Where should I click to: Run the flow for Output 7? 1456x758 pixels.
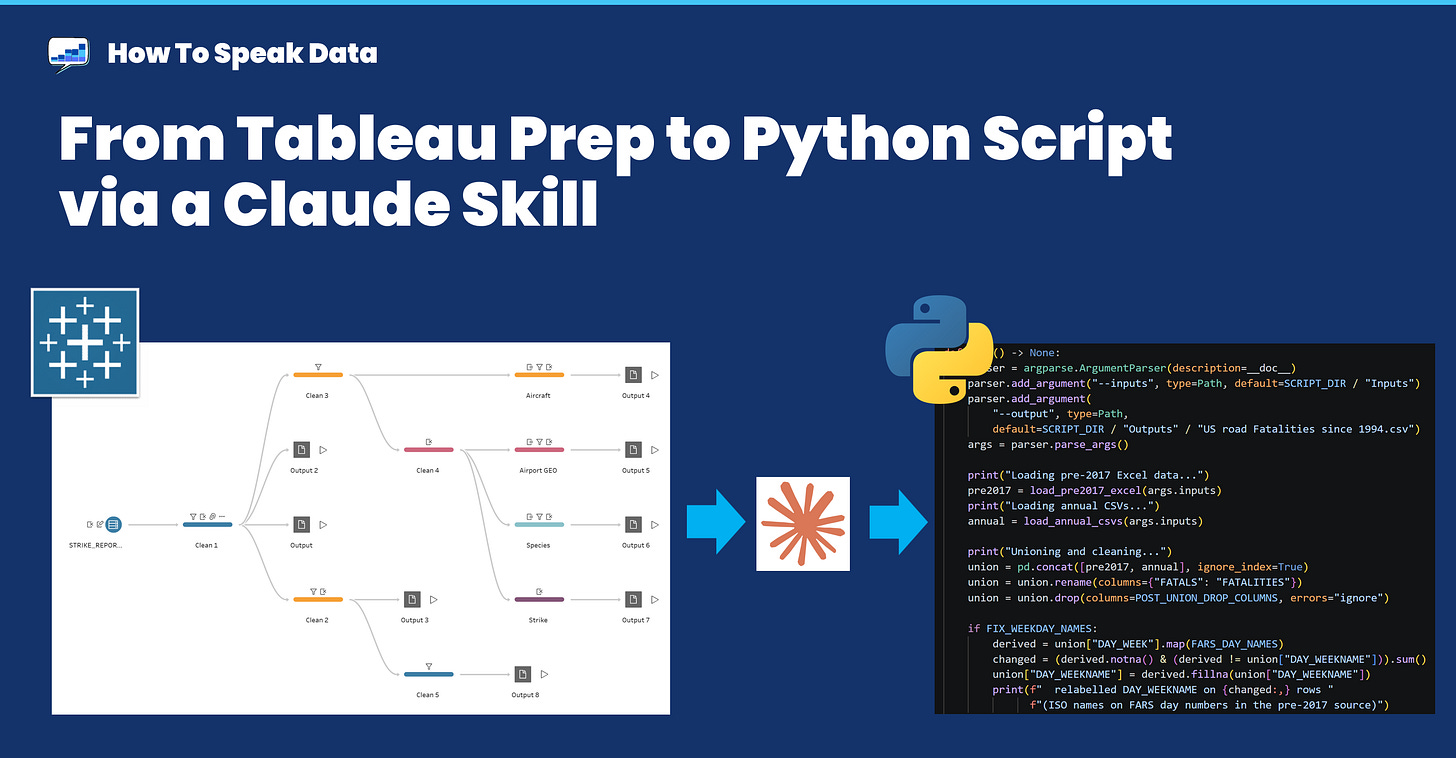(x=656, y=599)
